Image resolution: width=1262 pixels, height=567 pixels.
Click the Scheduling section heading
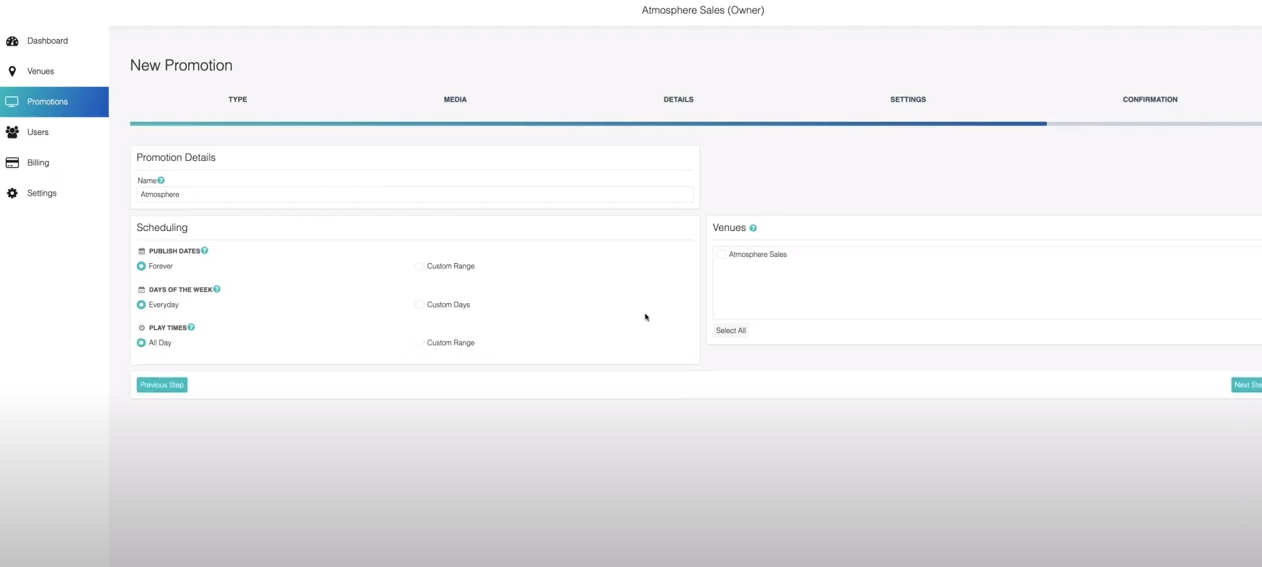tap(162, 228)
